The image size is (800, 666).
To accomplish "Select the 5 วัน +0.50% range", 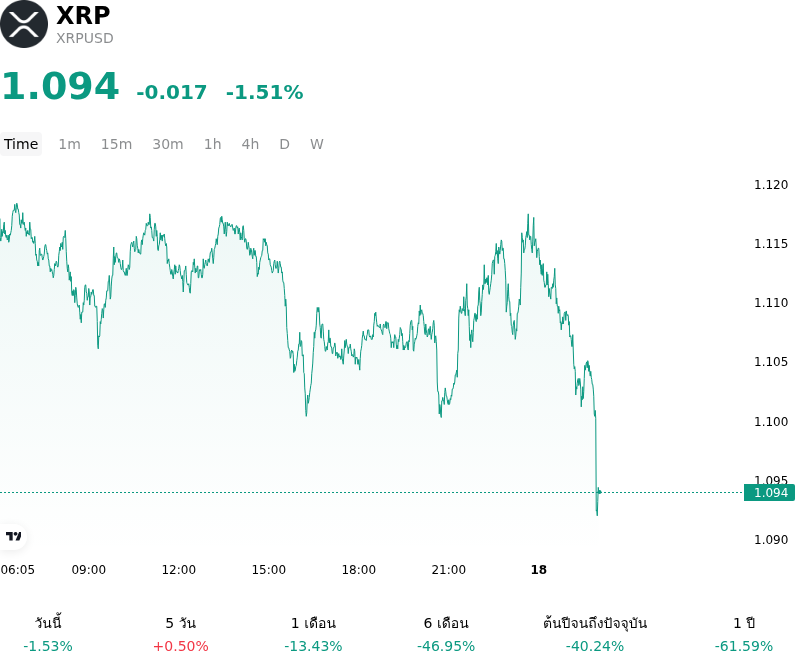I will pyautogui.click(x=181, y=634).
